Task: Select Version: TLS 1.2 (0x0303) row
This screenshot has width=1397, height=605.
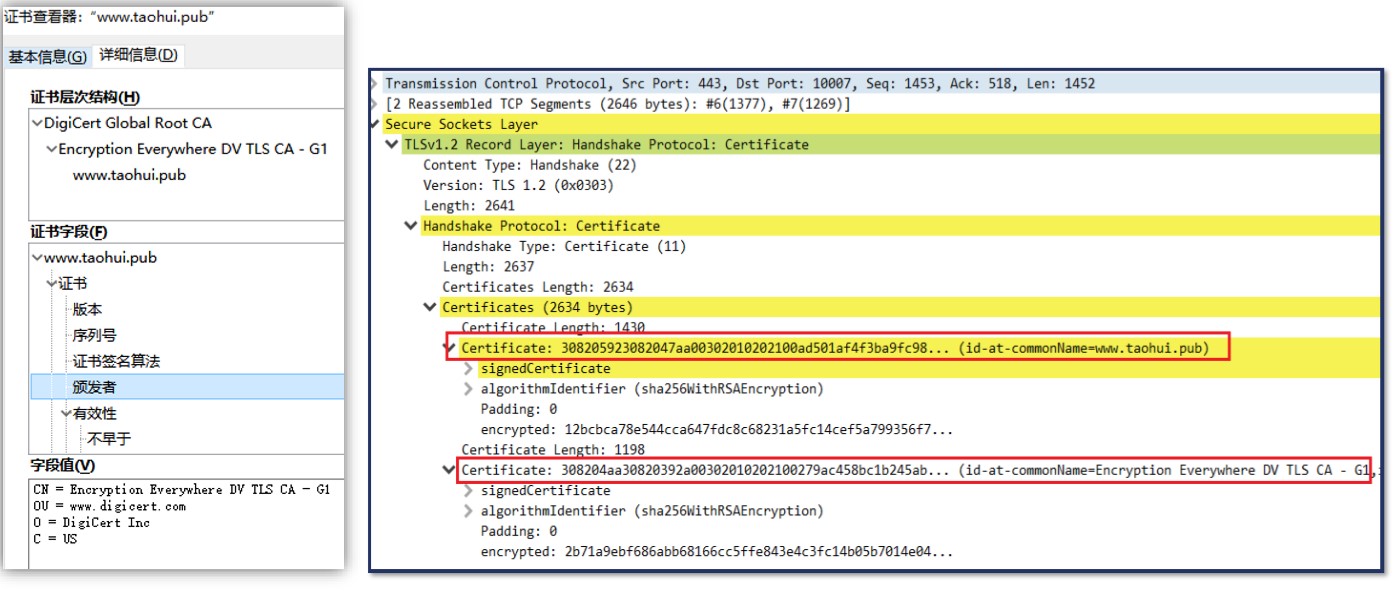Action: coord(518,185)
